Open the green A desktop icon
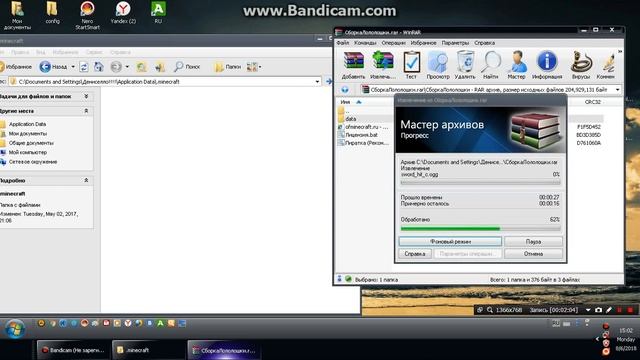 (158, 13)
